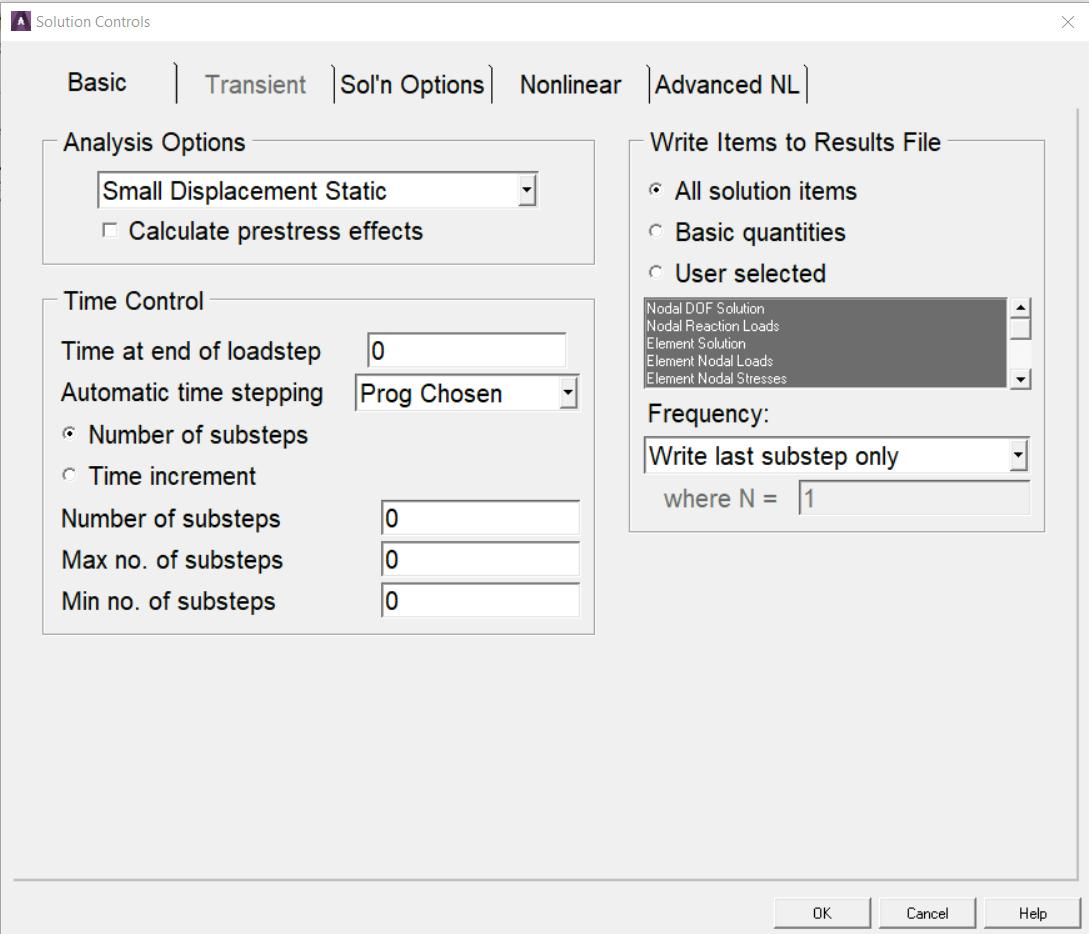
Task: Open the Nonlinear tab
Action: 570,85
